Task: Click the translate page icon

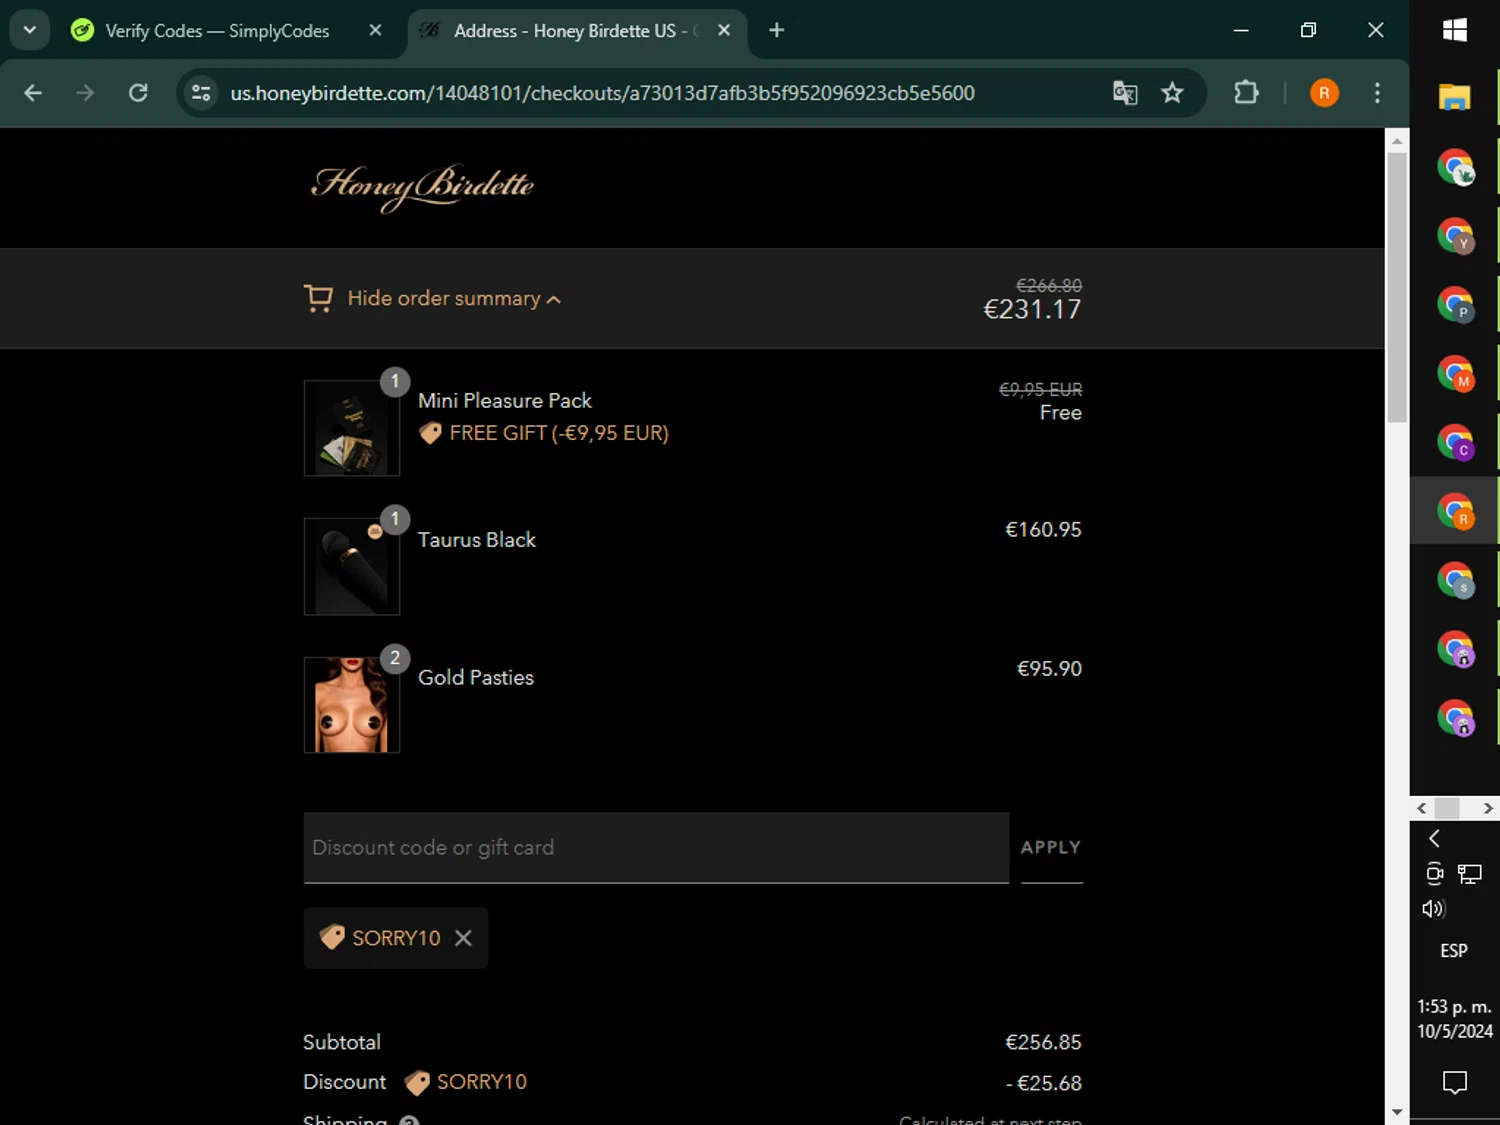Action: [x=1125, y=93]
